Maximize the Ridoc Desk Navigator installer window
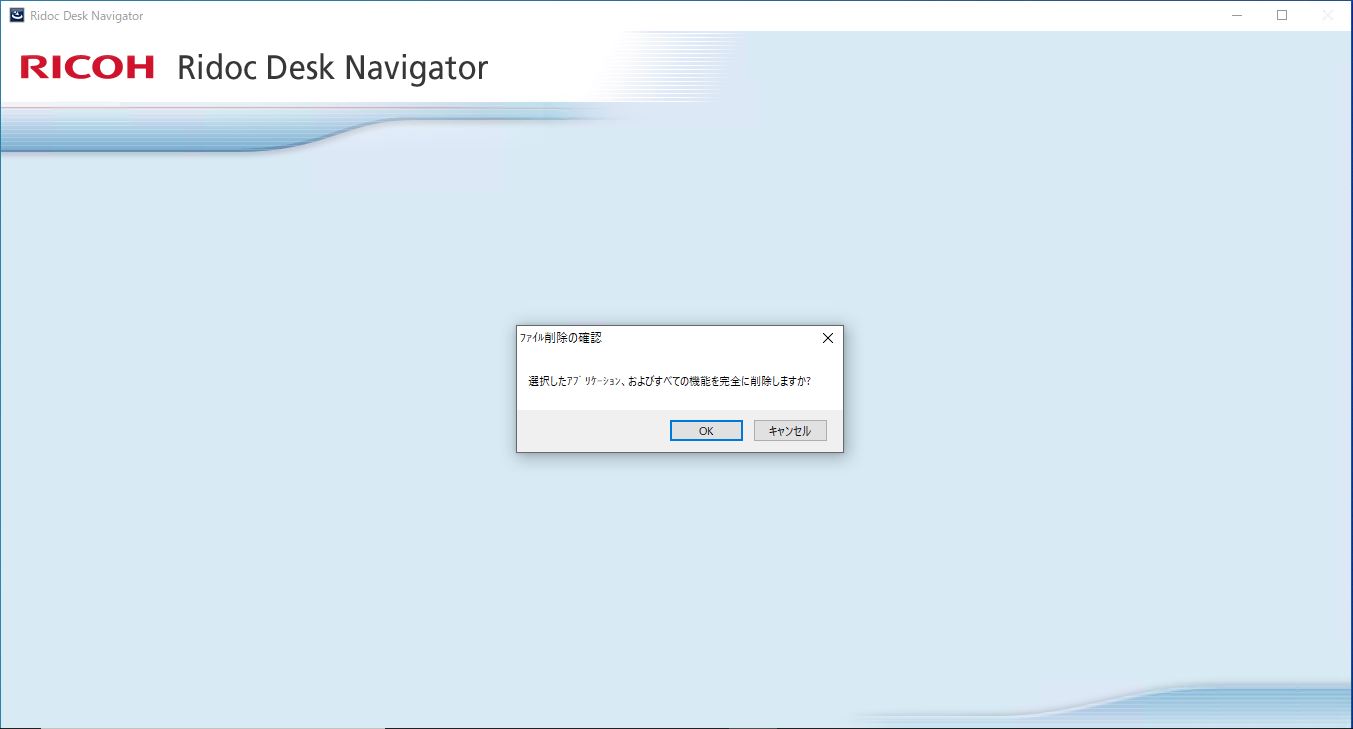 coord(1282,15)
